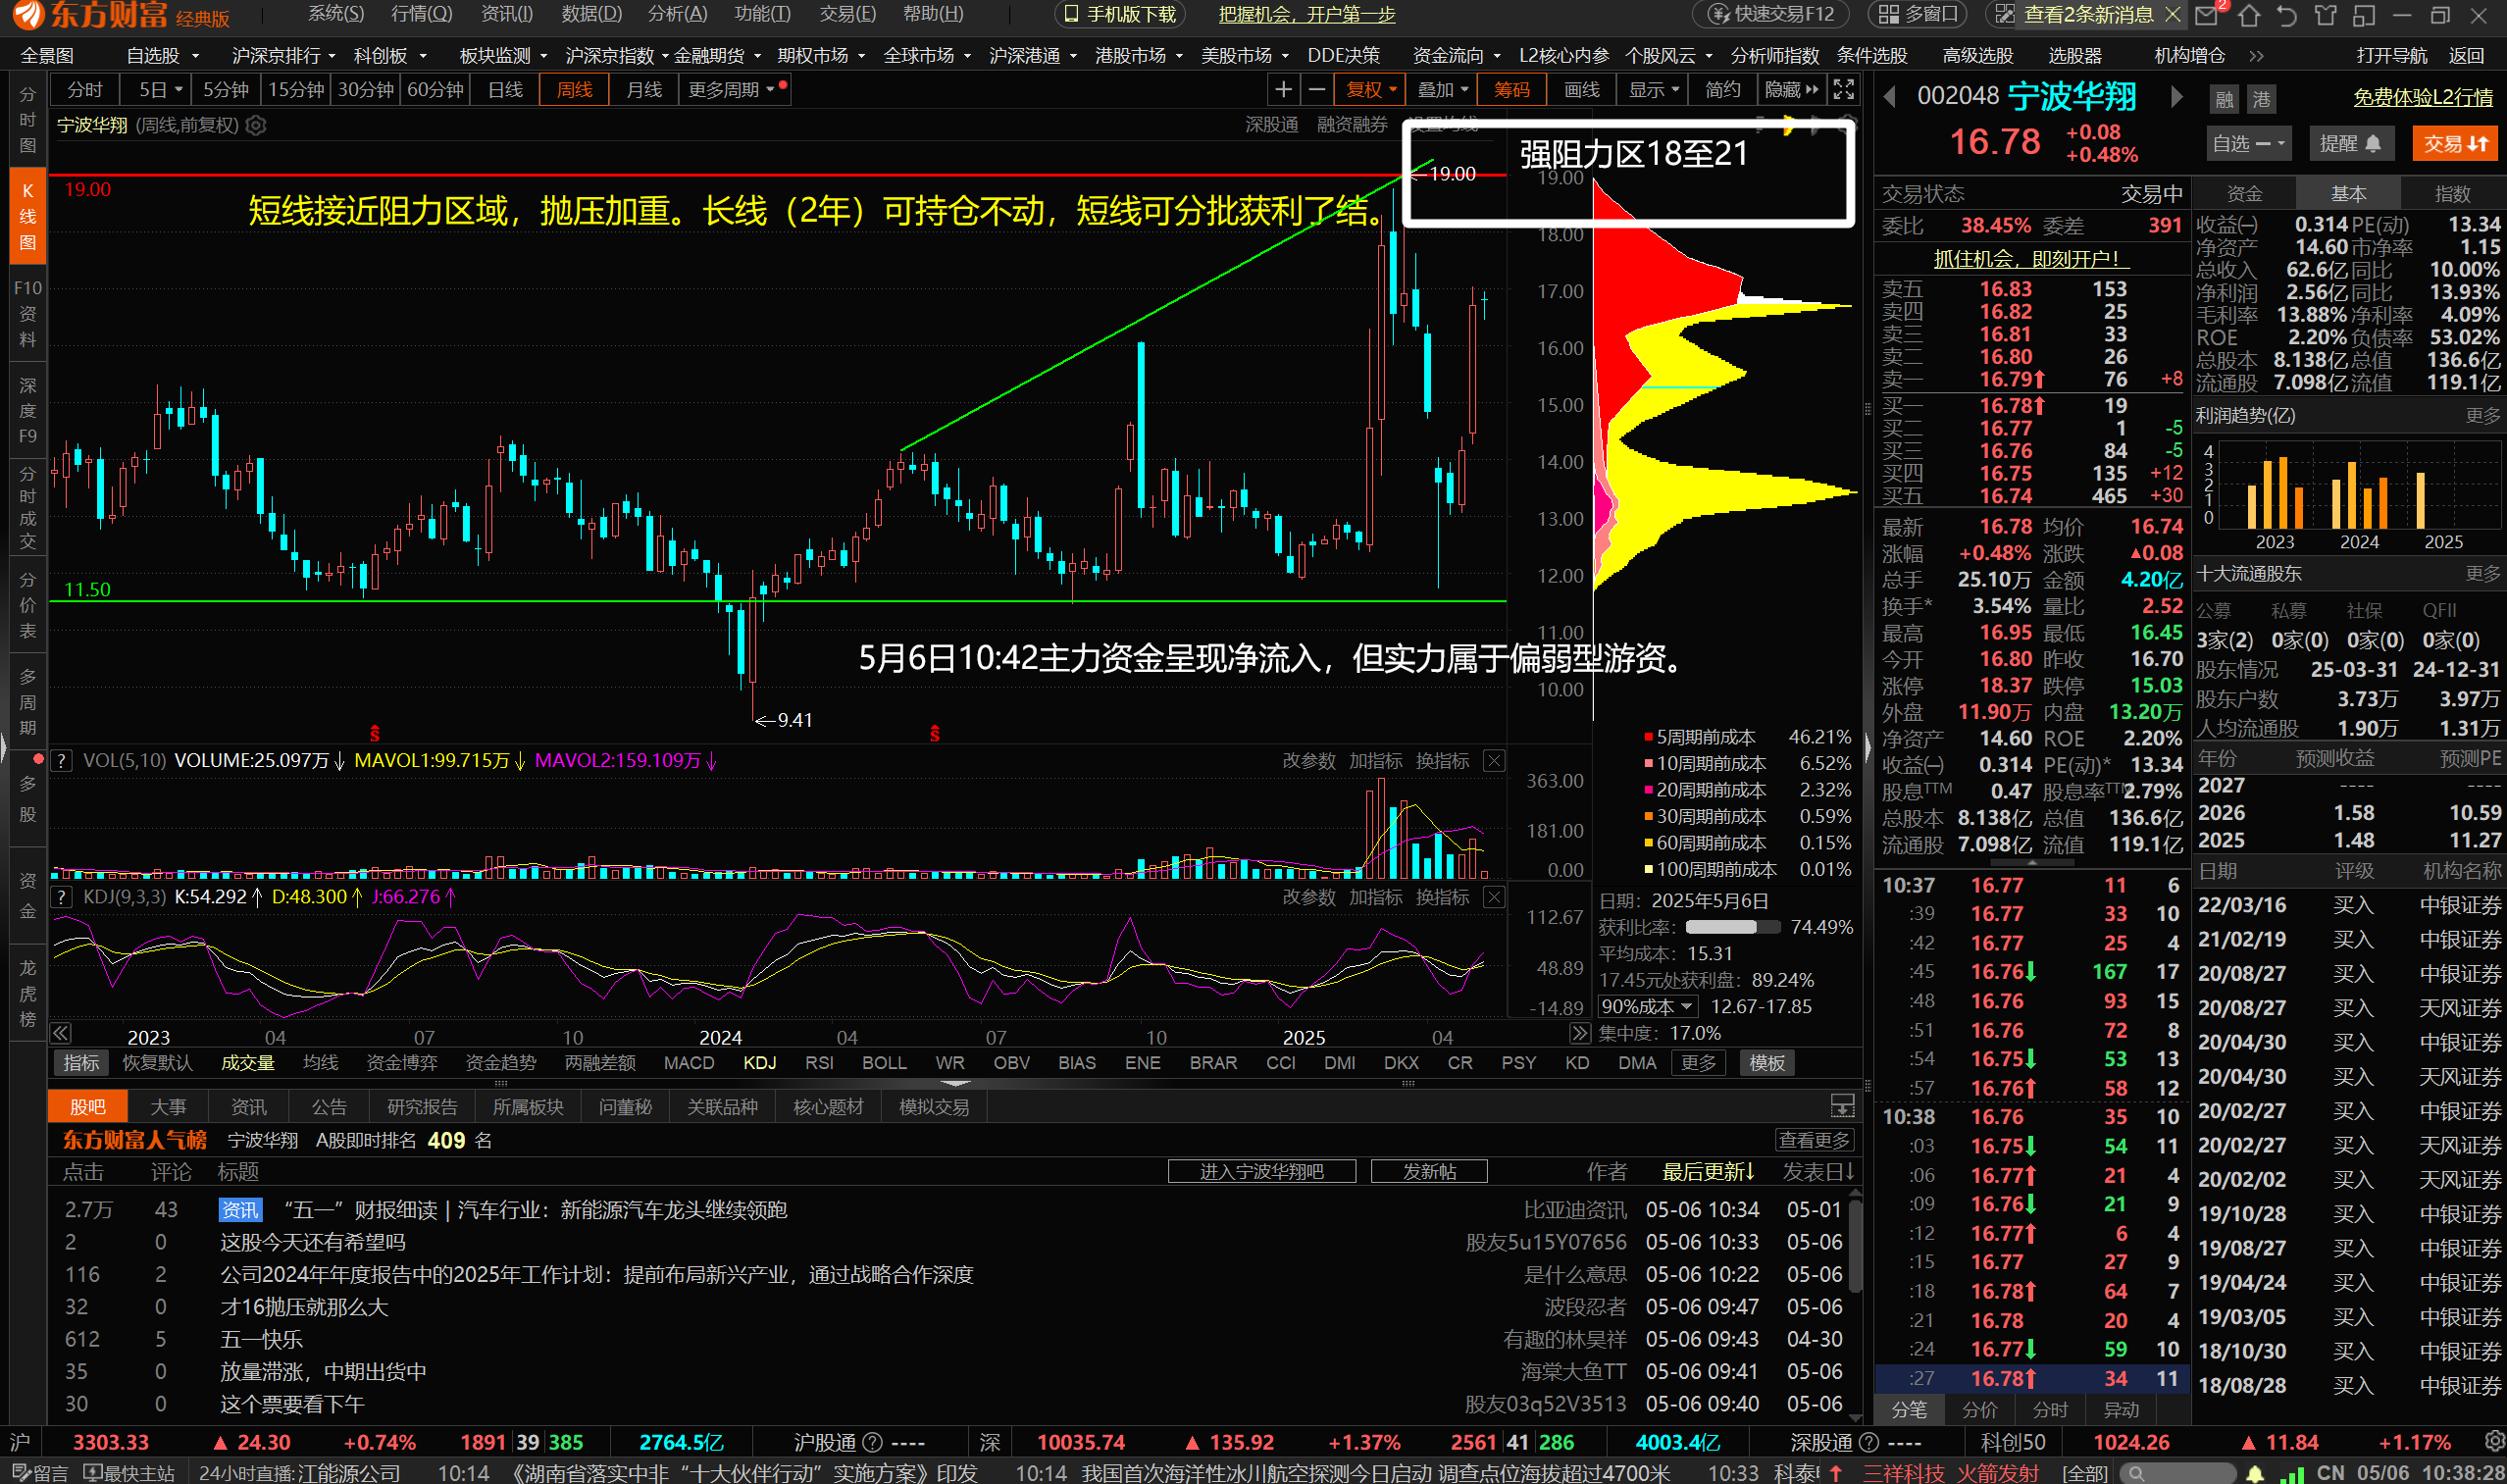The image size is (2507, 1484).
Task: Toggle 画线 drawing tools
Action: pyautogui.click(x=1581, y=90)
